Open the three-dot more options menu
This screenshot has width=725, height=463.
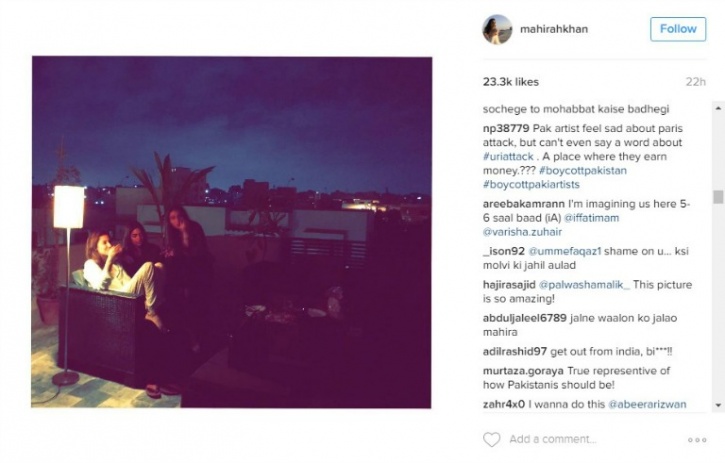697,440
